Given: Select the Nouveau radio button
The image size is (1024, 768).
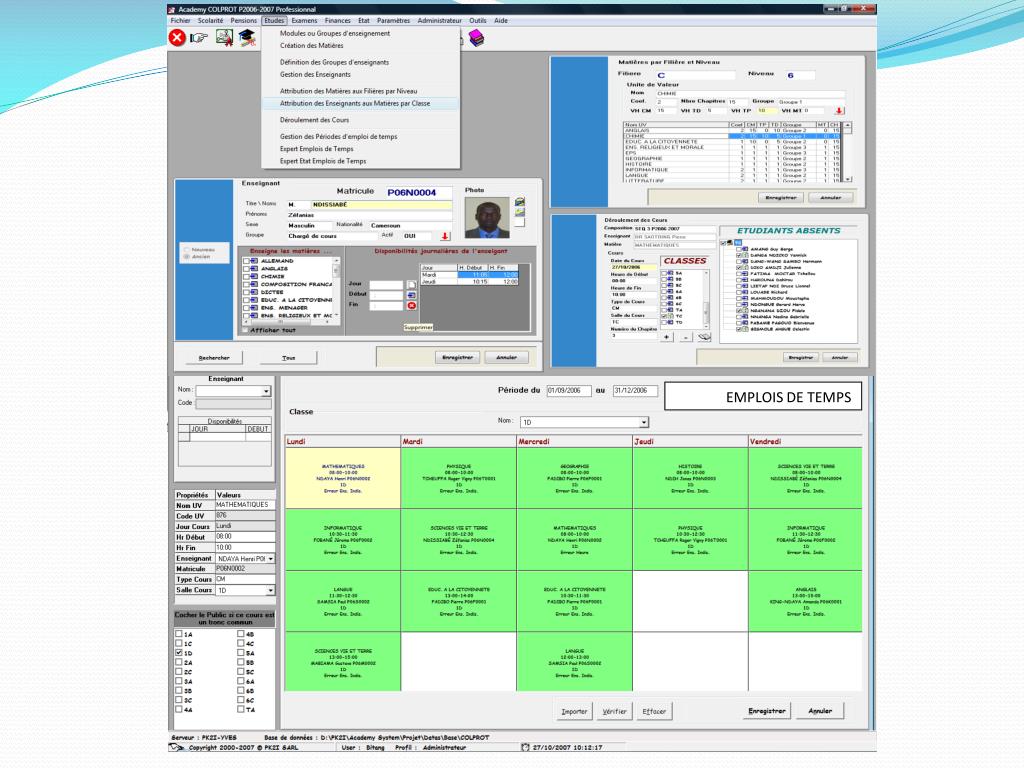Looking at the screenshot, I should (186, 249).
